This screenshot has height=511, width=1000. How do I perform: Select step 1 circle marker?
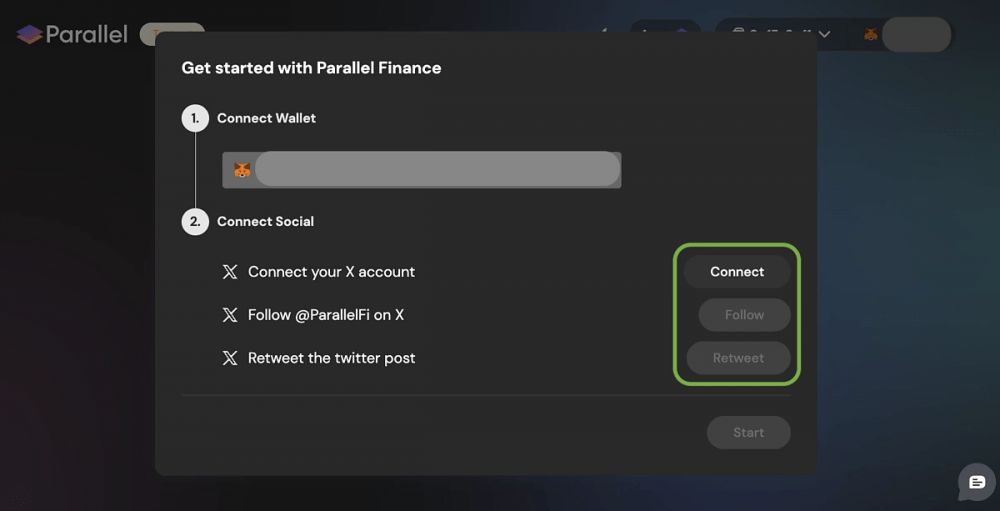[195, 118]
